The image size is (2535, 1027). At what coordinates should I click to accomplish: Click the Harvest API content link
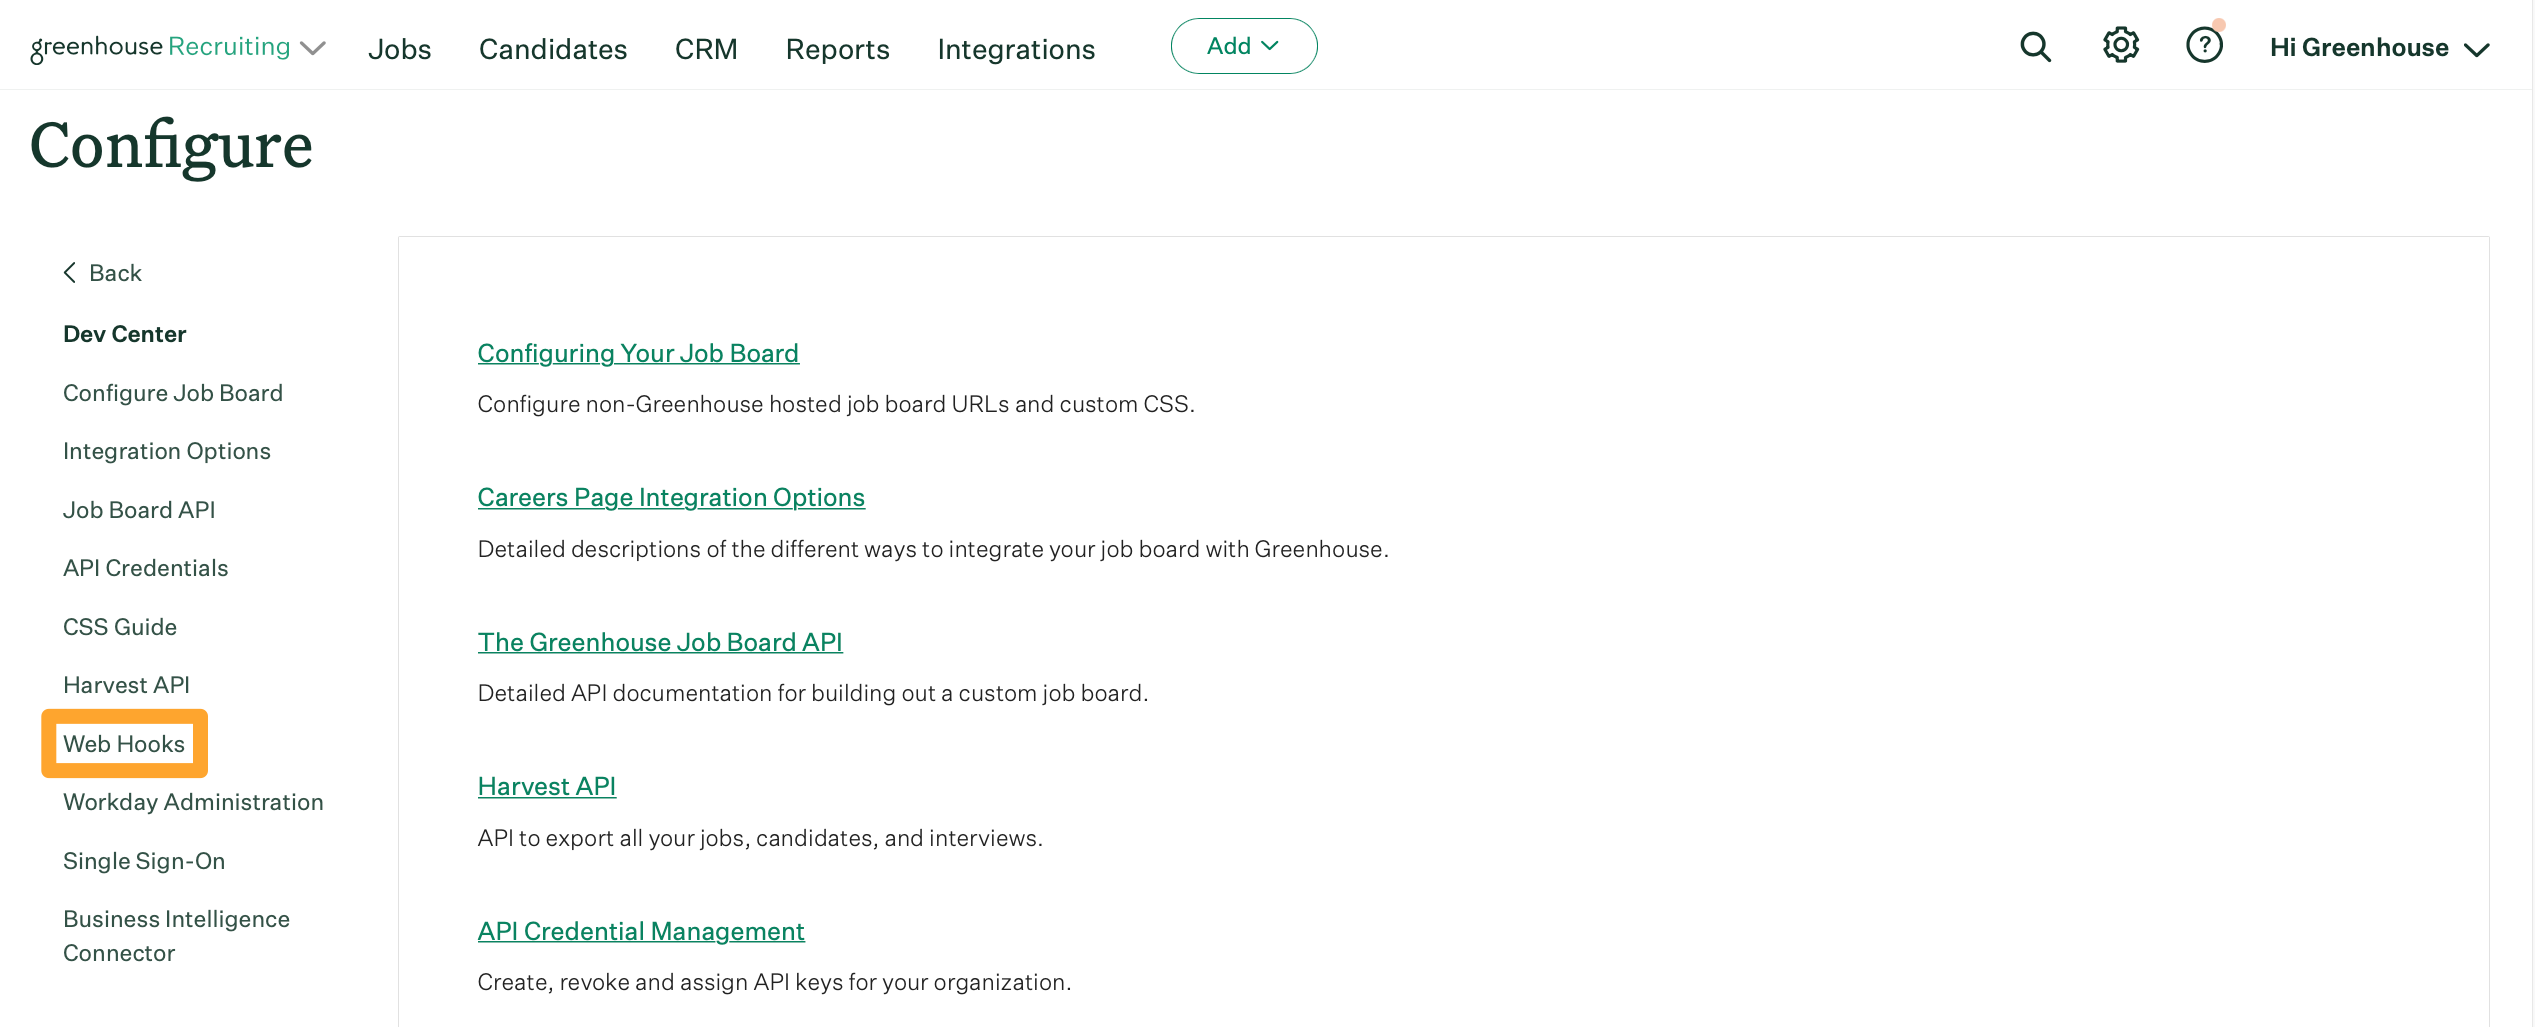547,786
